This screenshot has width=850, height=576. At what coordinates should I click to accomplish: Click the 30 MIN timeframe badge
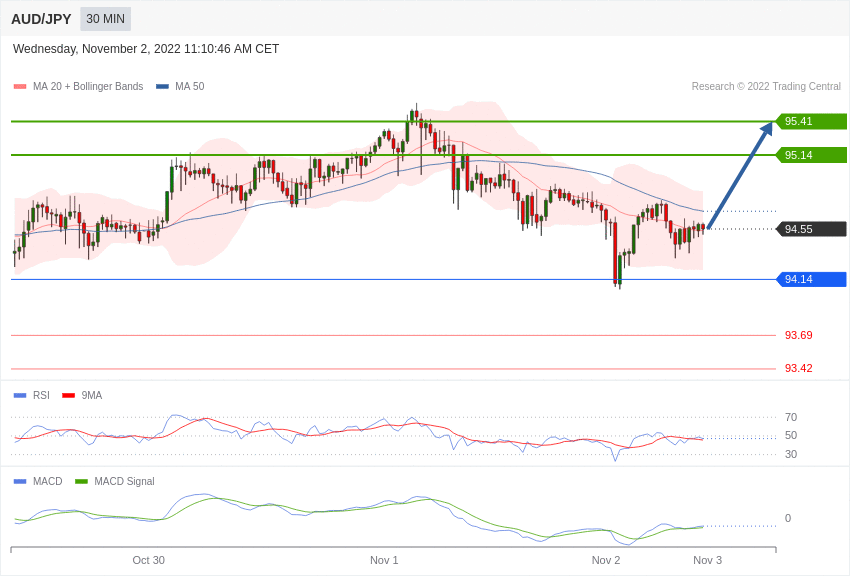click(x=106, y=19)
